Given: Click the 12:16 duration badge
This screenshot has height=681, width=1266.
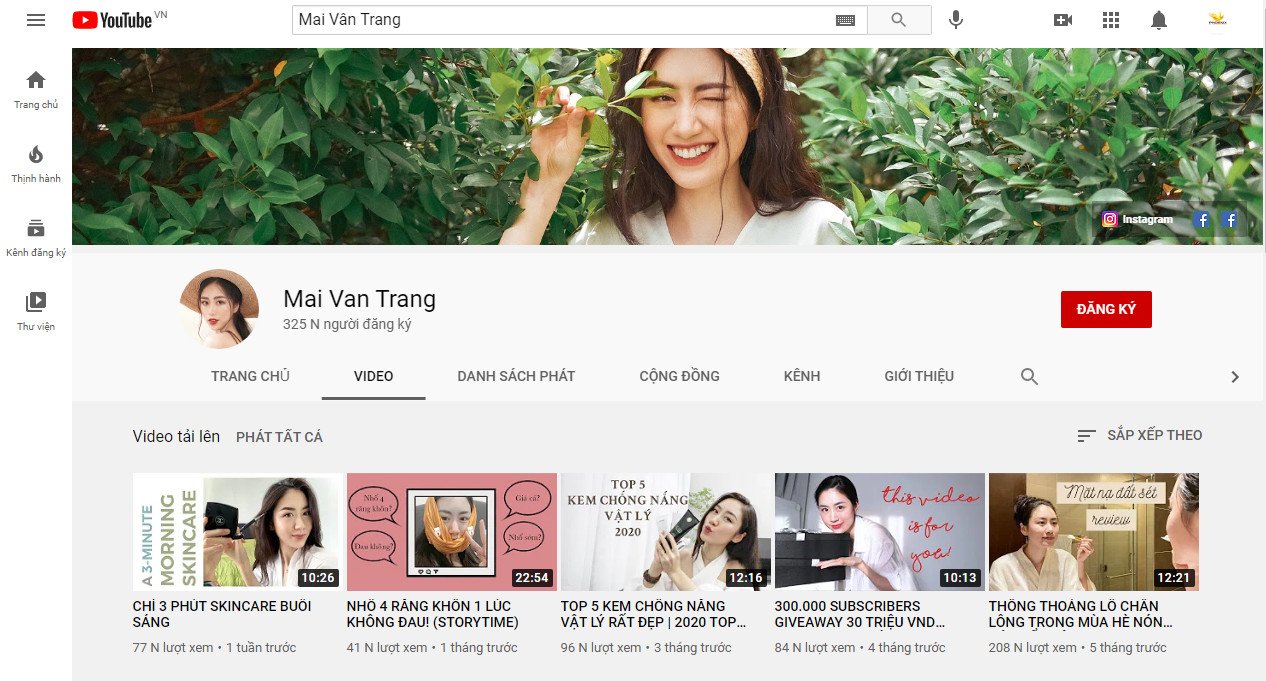Looking at the screenshot, I should click(746, 578).
